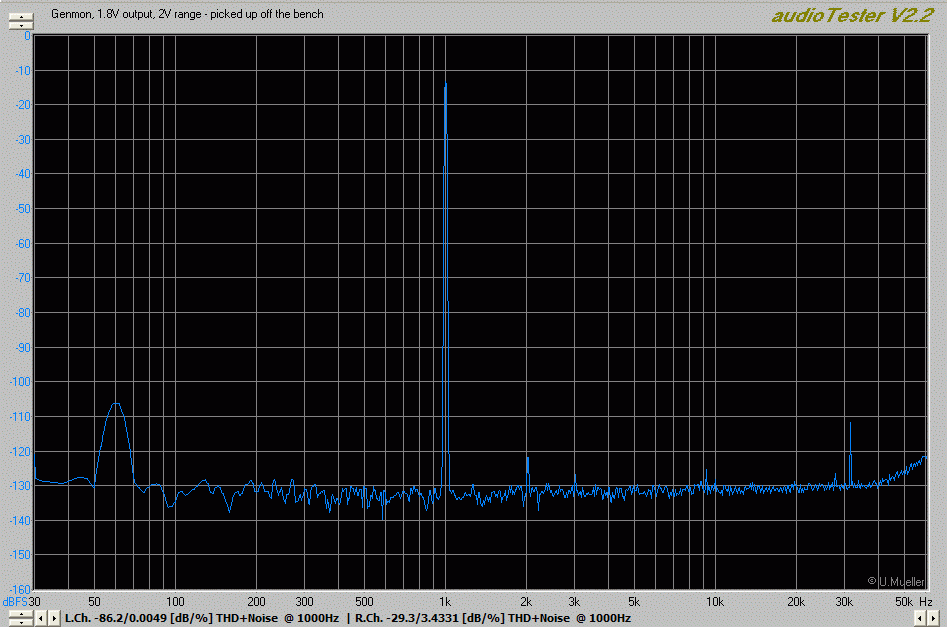Click the up arrow of the top-left stepper
The height and width of the screenshot is (627, 947).
tap(19, 16)
